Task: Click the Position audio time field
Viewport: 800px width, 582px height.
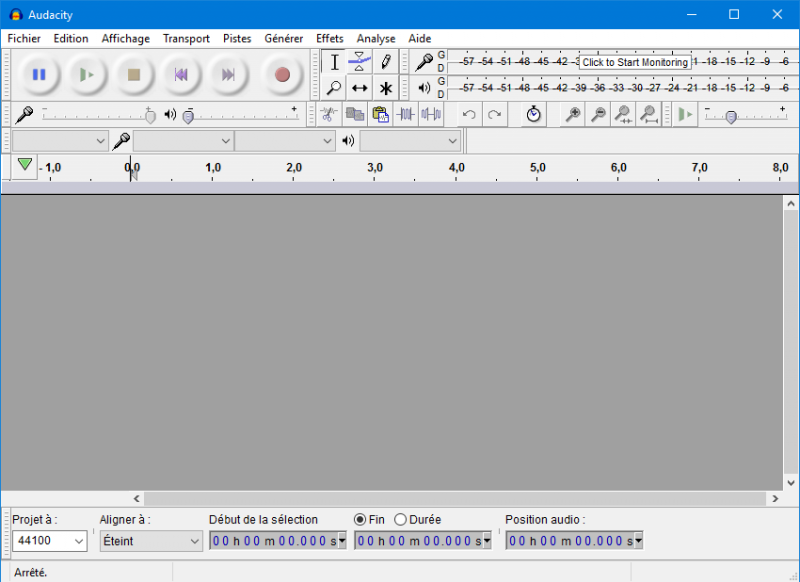Action: pos(574,541)
